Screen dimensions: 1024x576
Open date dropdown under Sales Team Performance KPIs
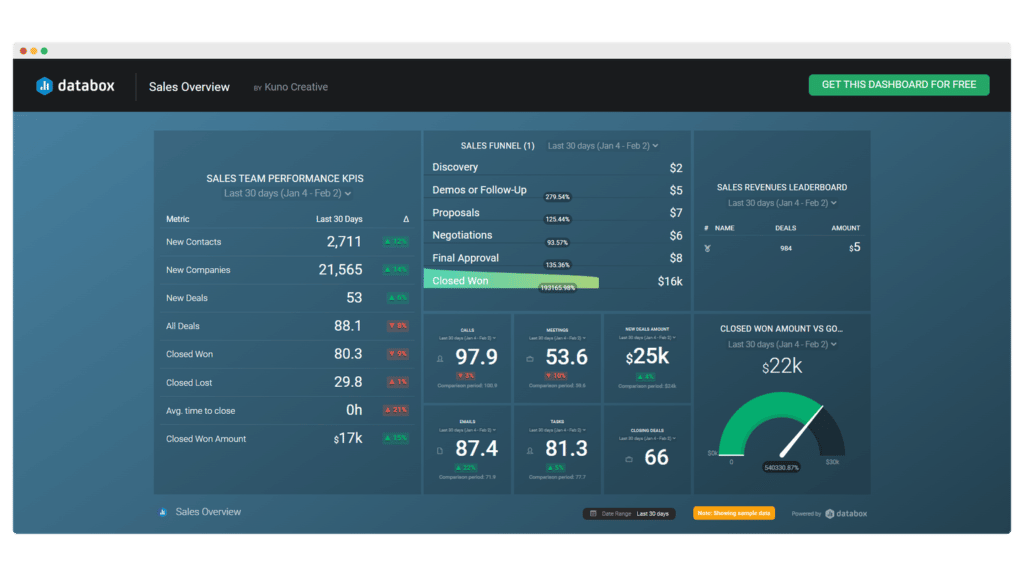click(x=287, y=194)
